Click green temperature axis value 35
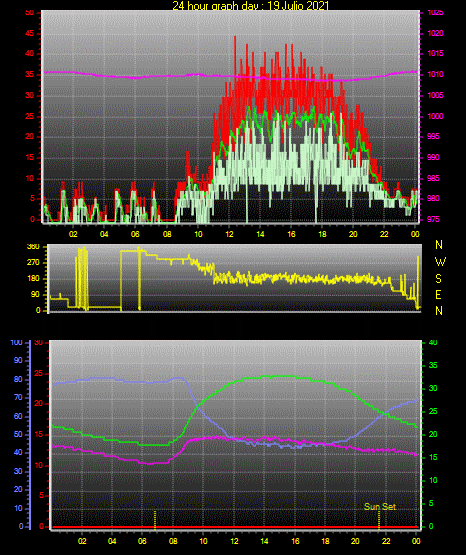Image resolution: width=466 pixels, height=555 pixels. coord(433,365)
